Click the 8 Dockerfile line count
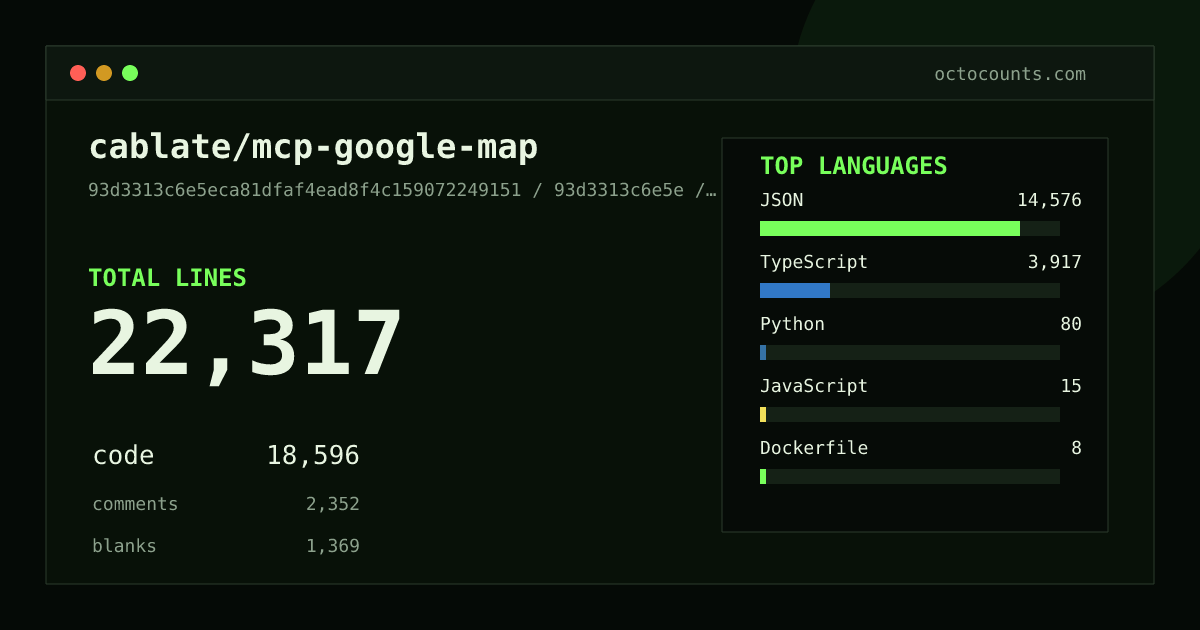 [x=1076, y=448]
